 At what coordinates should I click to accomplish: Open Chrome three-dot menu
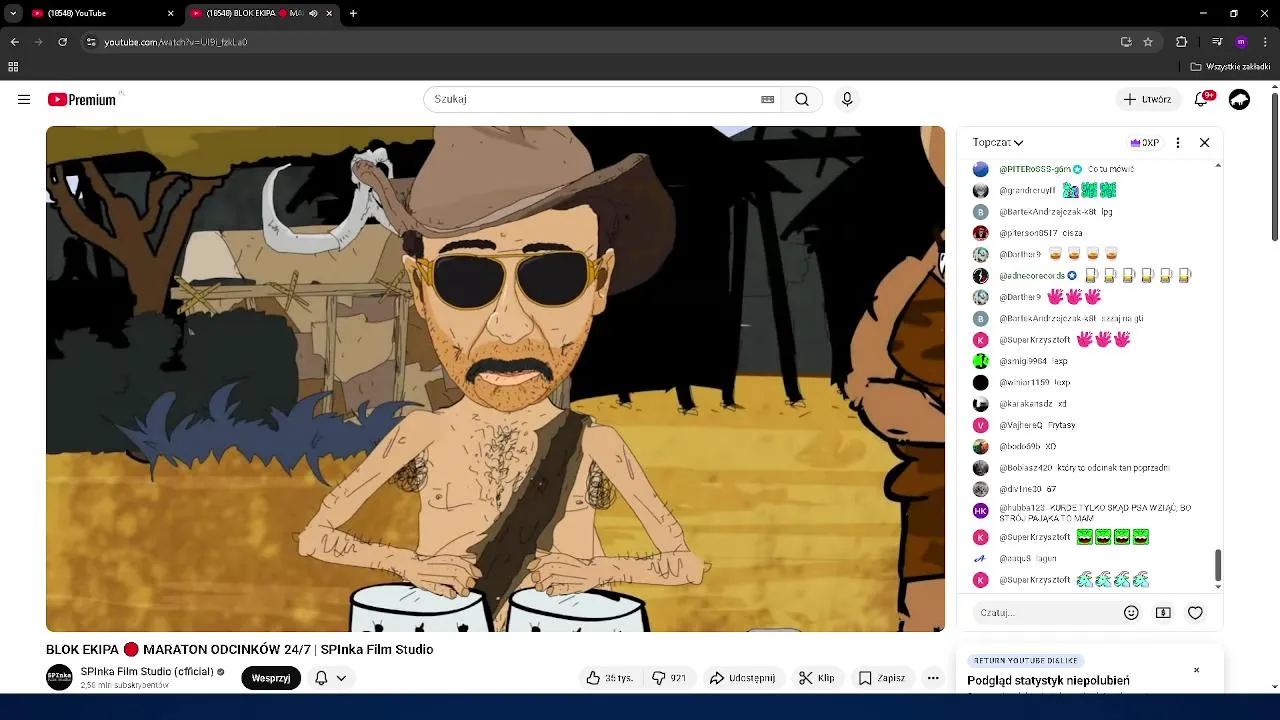click(x=1265, y=42)
